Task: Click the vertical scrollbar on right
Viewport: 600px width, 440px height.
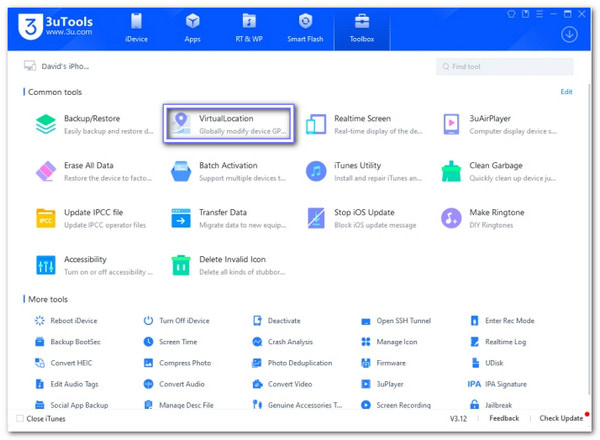Action: pos(589,237)
